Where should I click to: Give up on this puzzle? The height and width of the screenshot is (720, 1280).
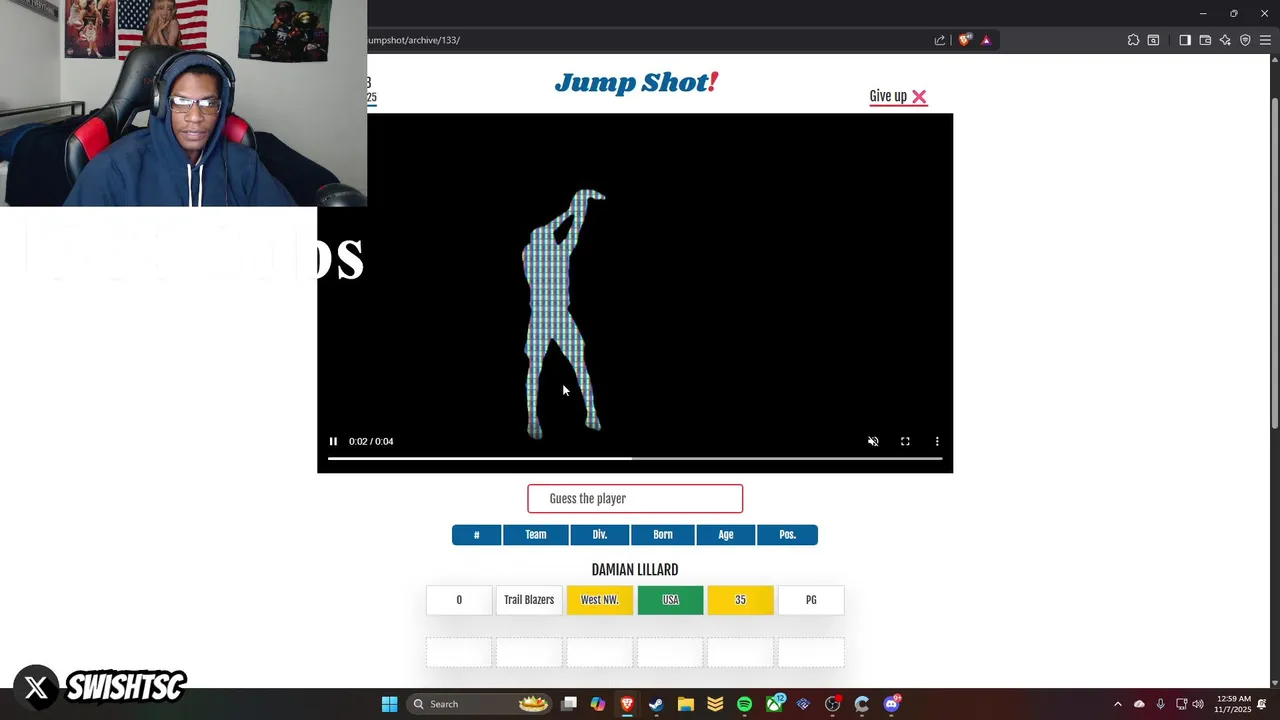pos(898,96)
